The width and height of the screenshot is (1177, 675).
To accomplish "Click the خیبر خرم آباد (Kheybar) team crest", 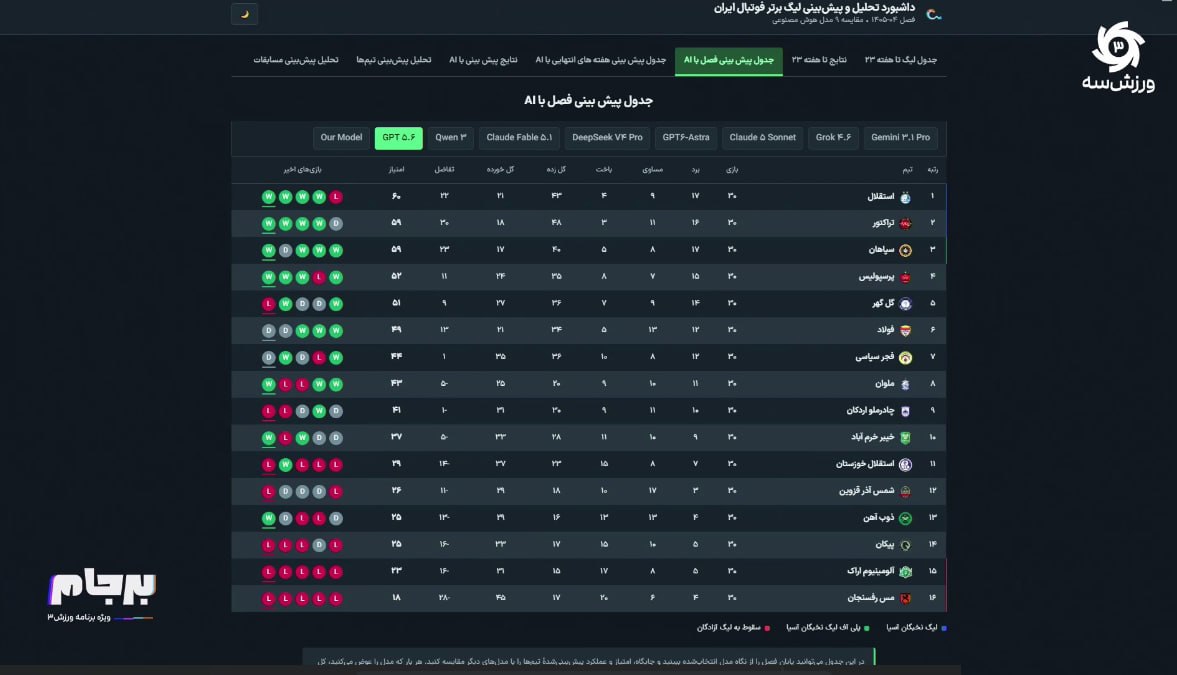I will click(x=905, y=438).
